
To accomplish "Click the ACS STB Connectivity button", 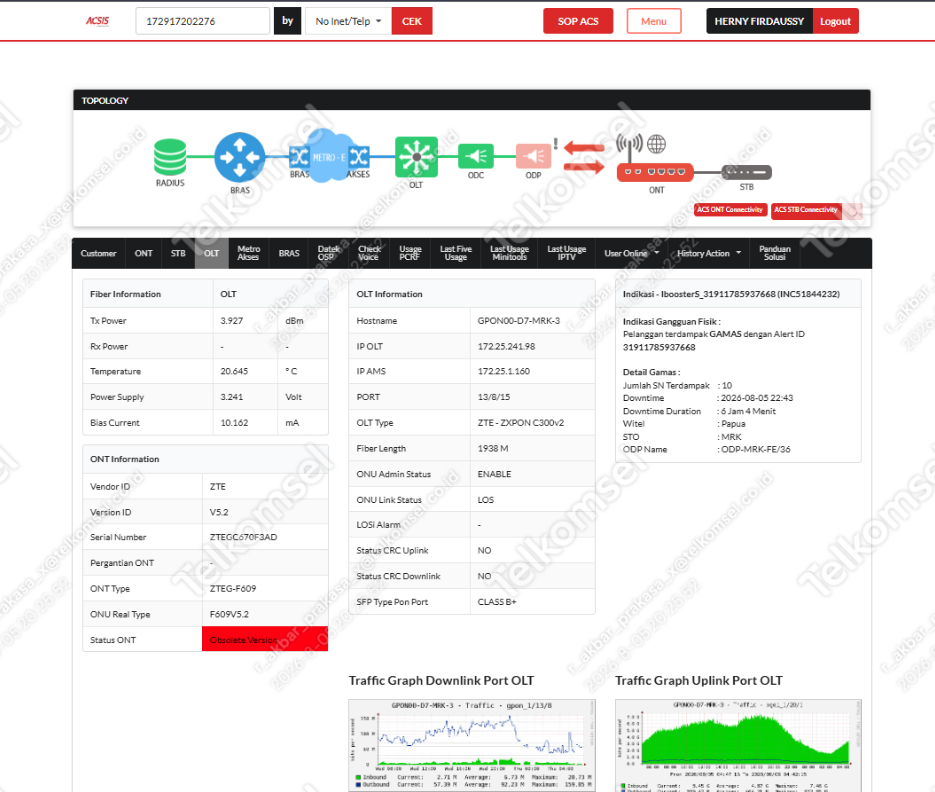I will (x=806, y=210).
